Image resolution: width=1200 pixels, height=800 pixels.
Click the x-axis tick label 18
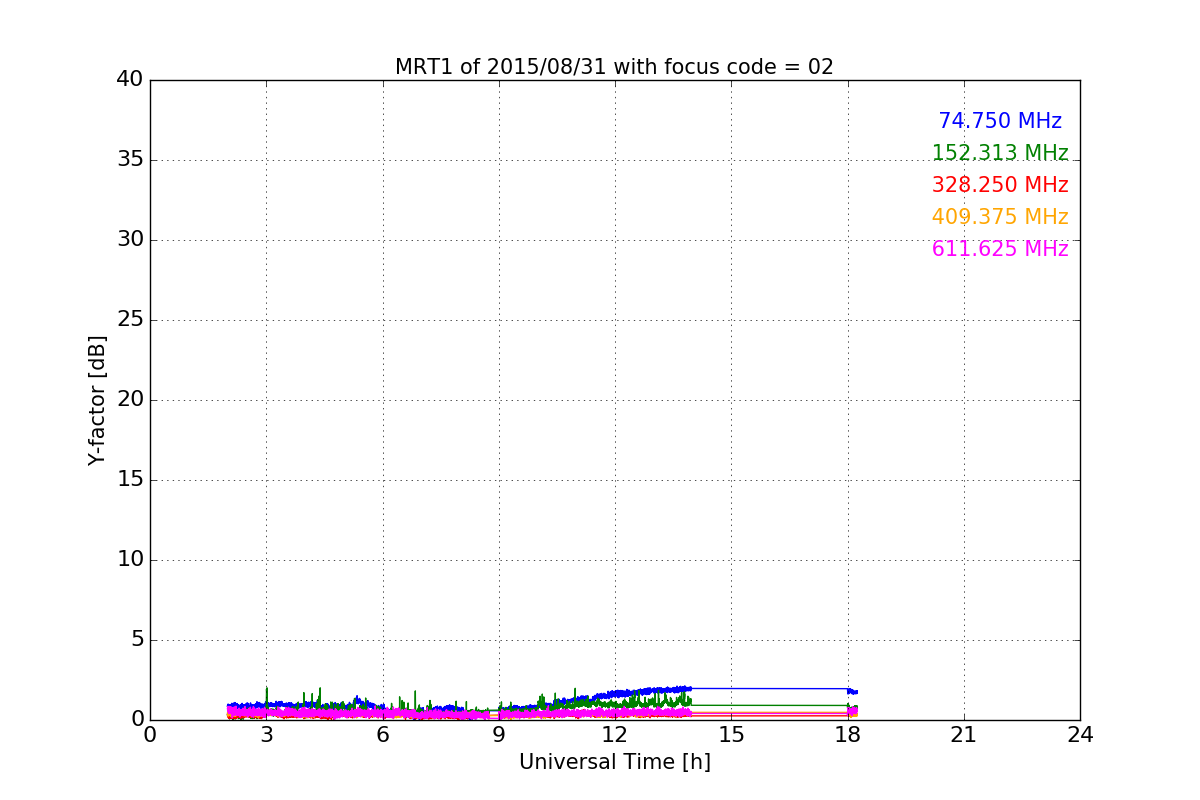[848, 735]
